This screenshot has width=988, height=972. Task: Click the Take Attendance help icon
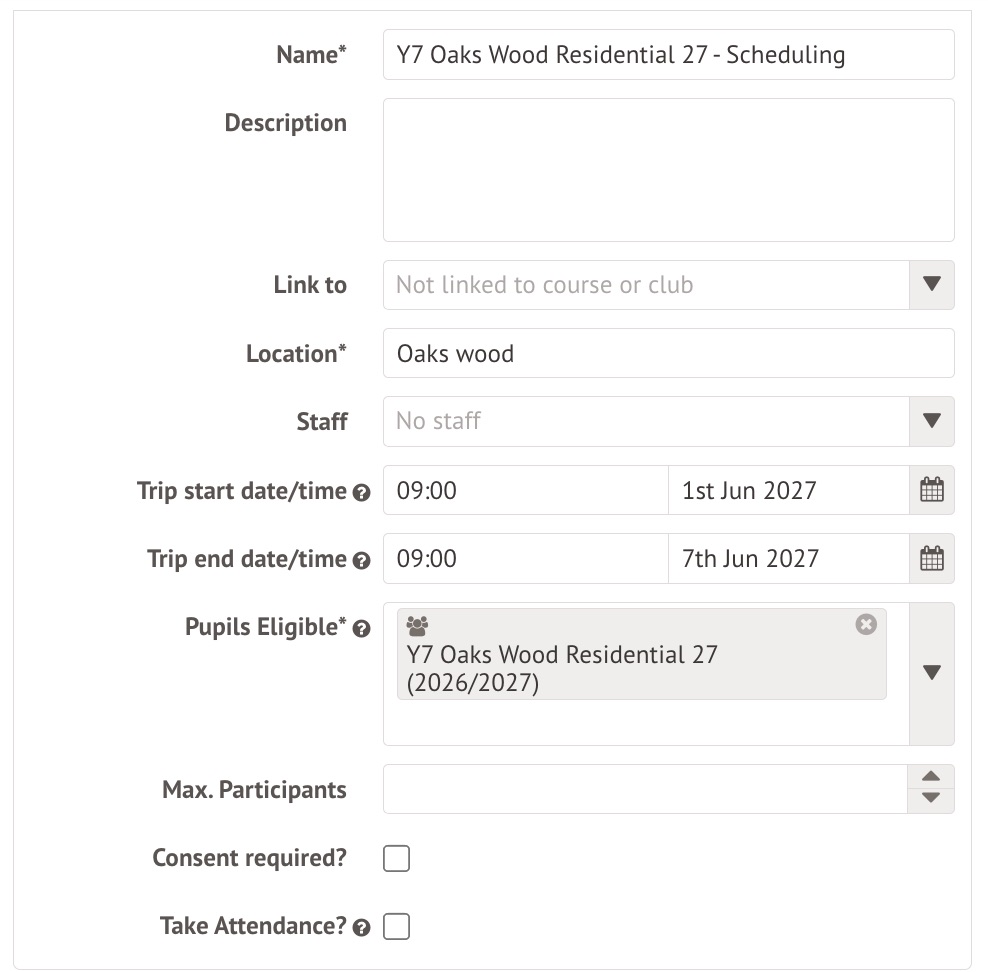click(362, 928)
